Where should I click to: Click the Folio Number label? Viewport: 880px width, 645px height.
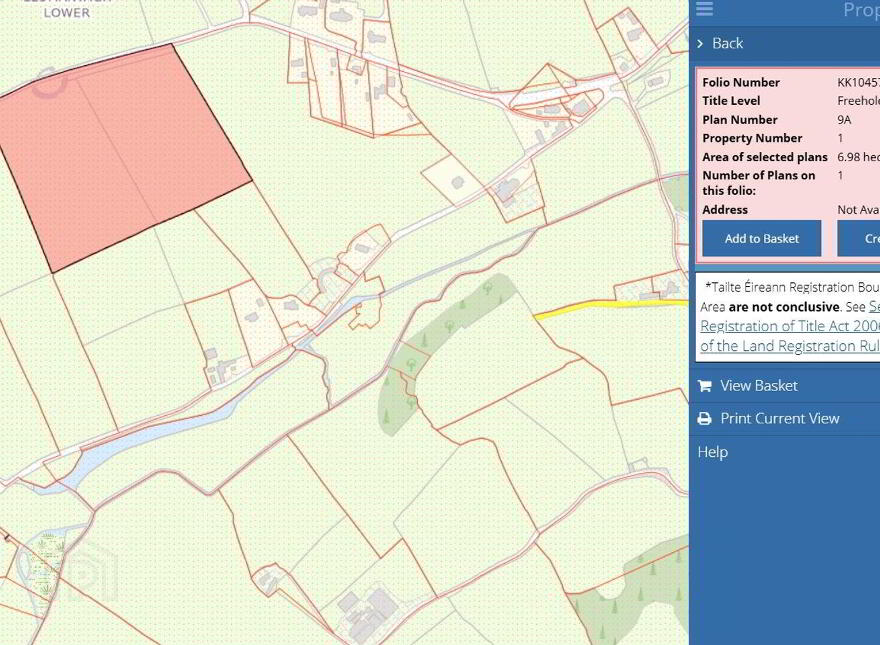[741, 83]
